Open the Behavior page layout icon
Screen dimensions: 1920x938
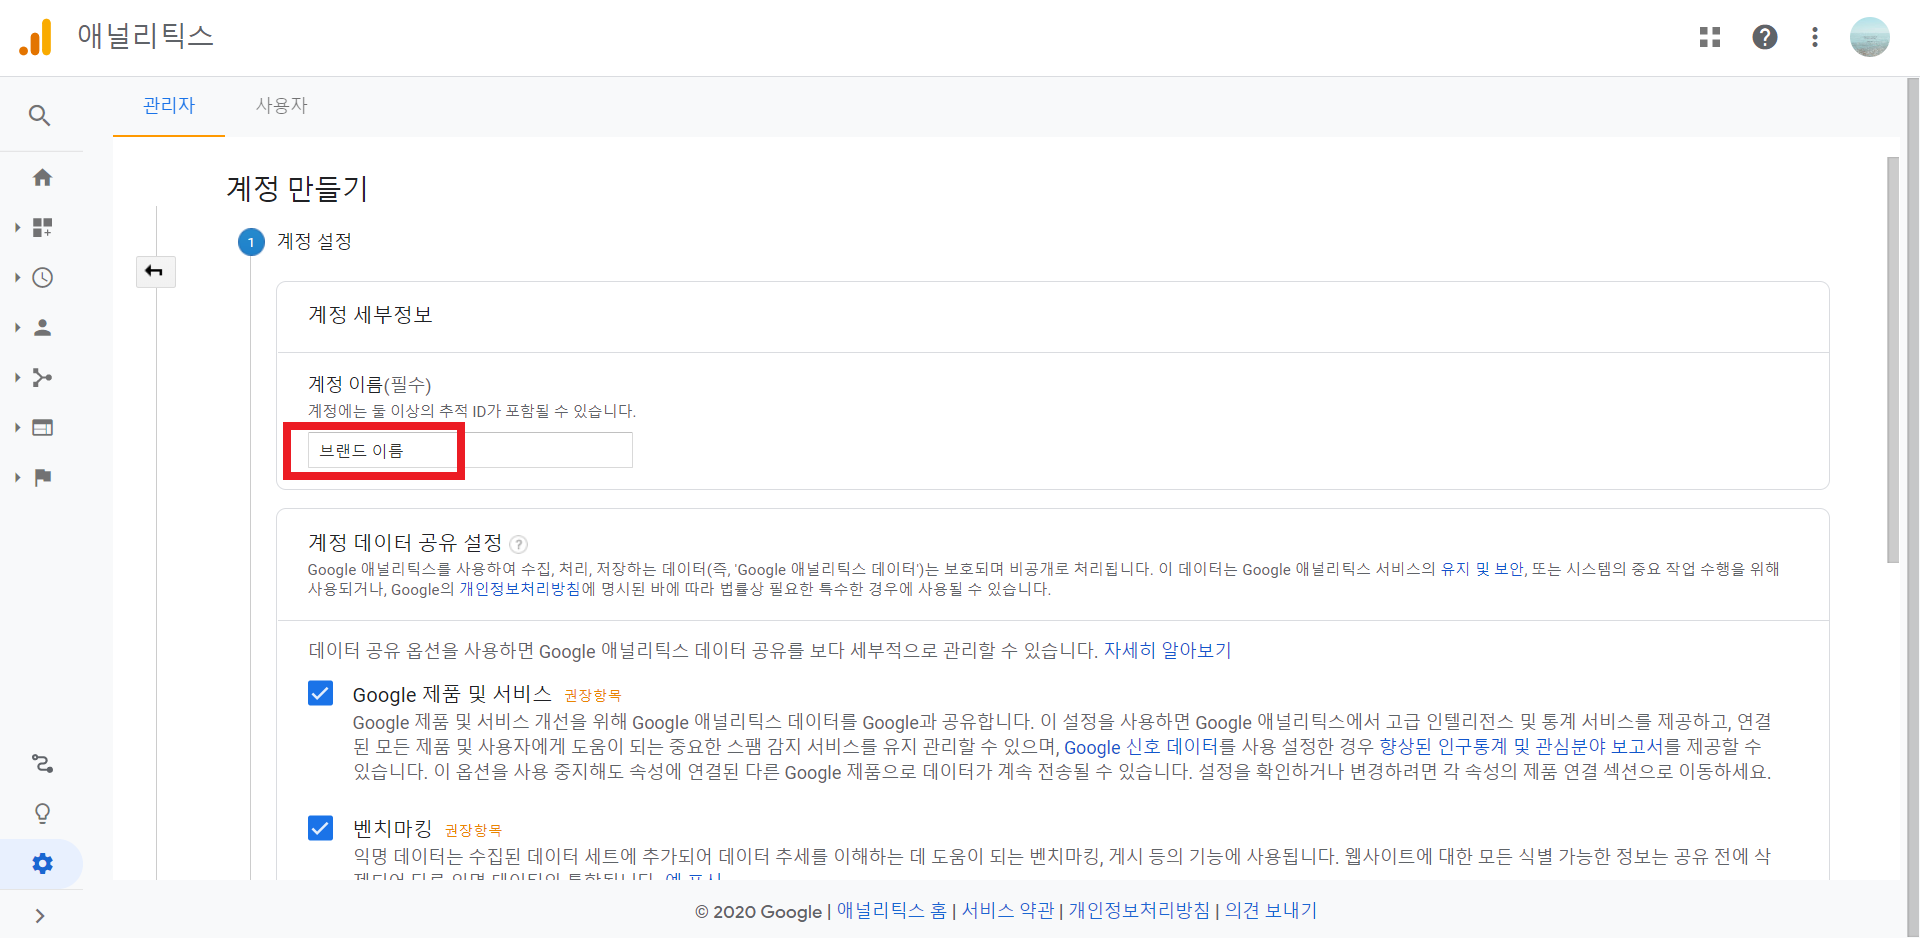(x=42, y=427)
